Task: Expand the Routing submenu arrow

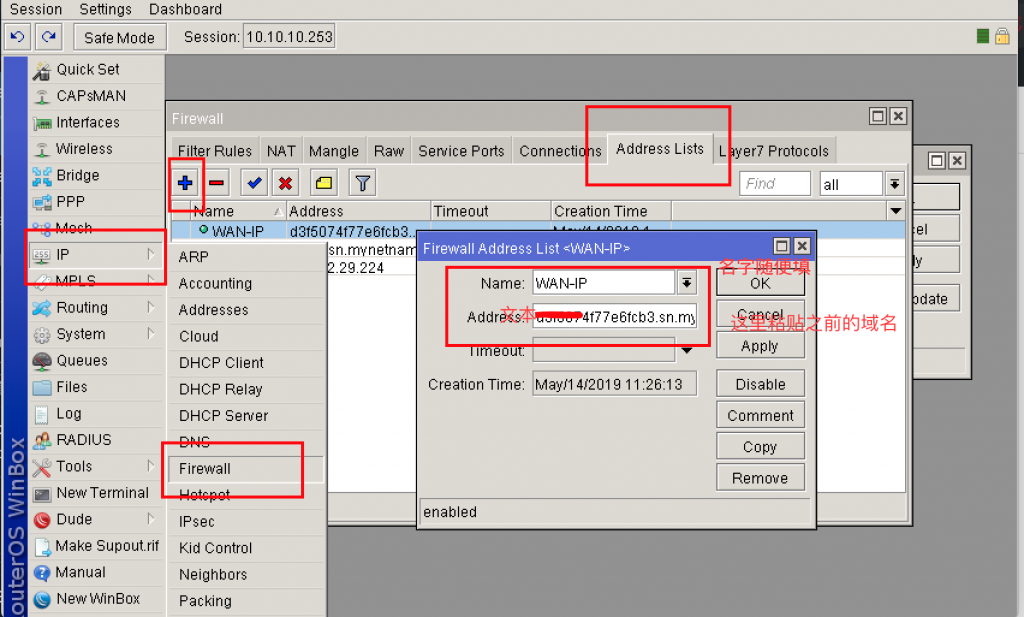Action: coord(151,307)
